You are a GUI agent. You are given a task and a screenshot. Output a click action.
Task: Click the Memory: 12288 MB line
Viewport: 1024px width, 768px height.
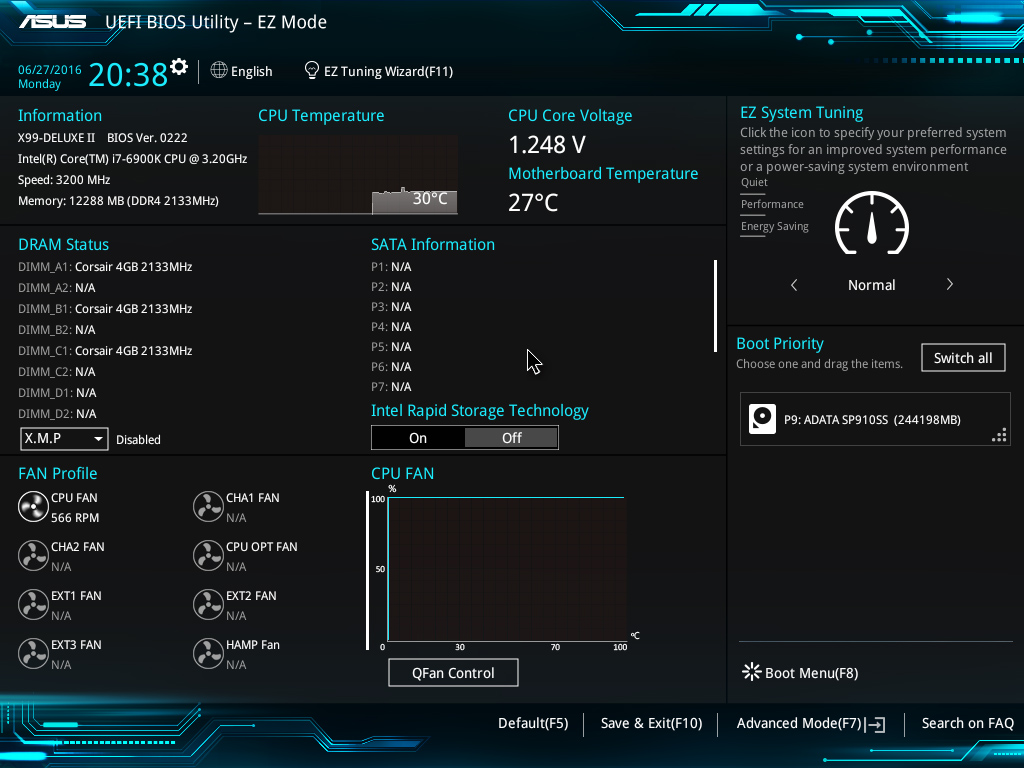(x=118, y=200)
